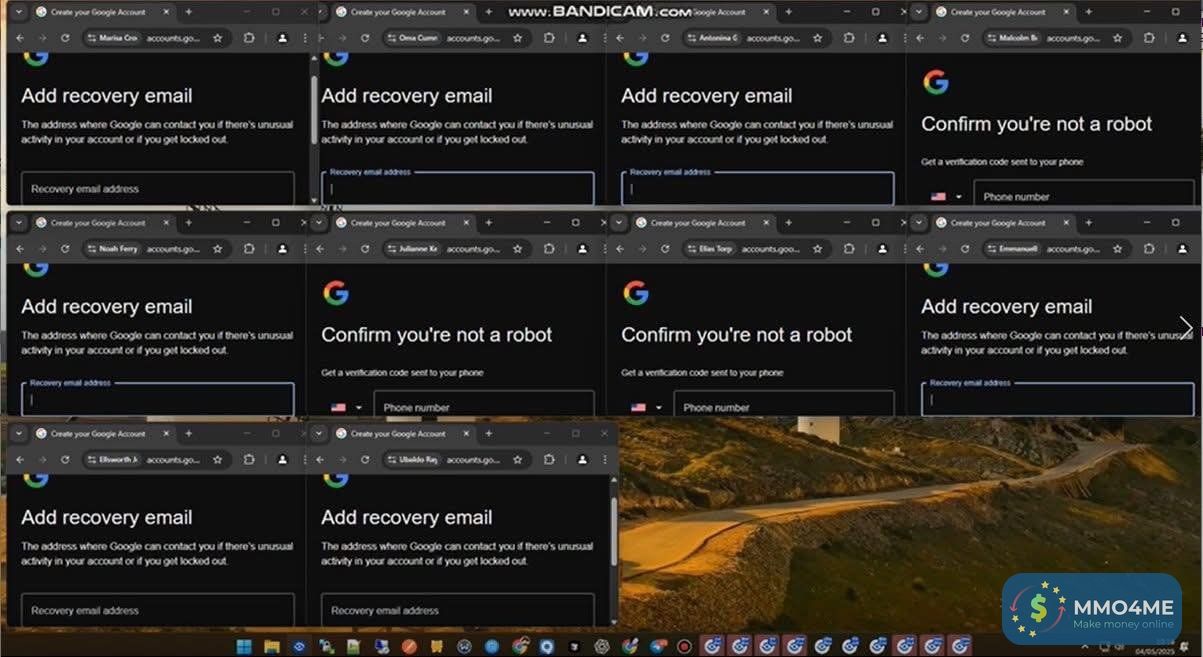Reload the page in Malcolm window
Image resolution: width=1203 pixels, height=657 pixels.
coord(965,38)
